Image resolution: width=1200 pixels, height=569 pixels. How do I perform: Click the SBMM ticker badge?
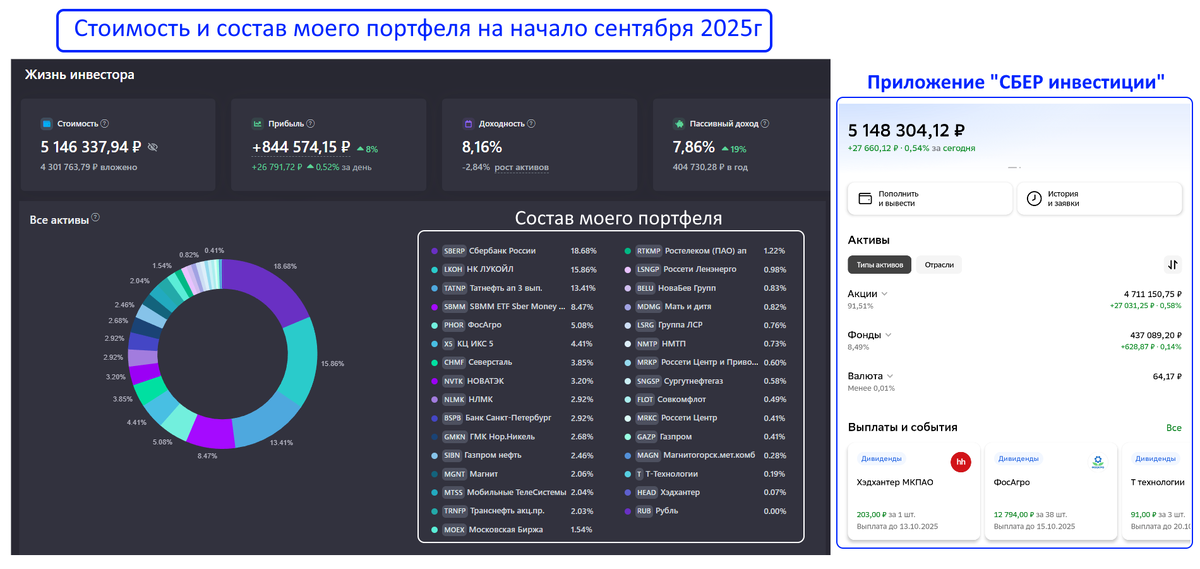click(x=454, y=307)
